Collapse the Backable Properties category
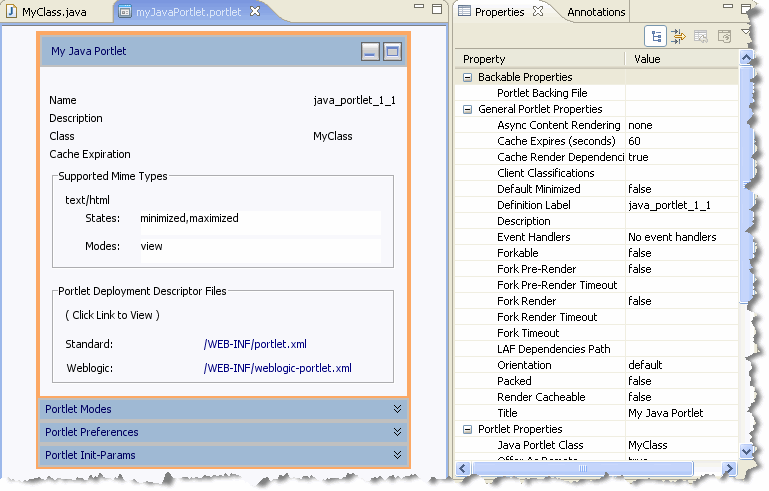The height and width of the screenshot is (491, 769). [467, 78]
